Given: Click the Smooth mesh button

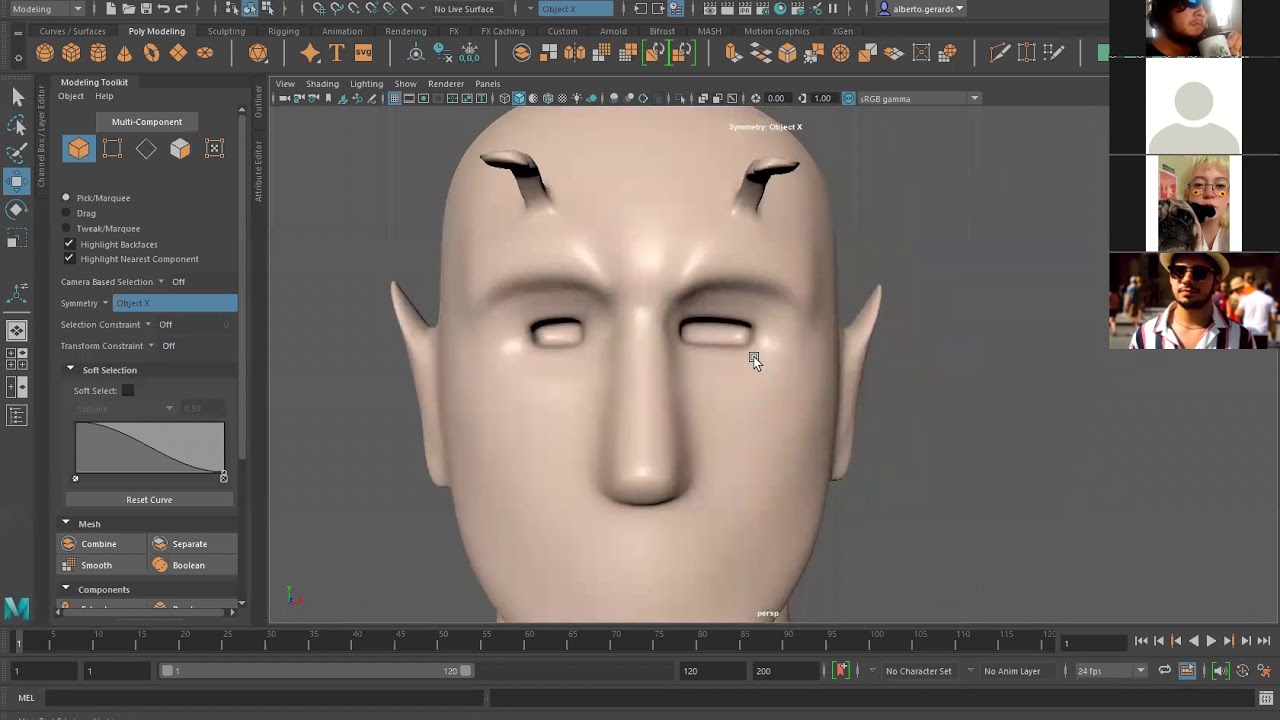Looking at the screenshot, I should coord(100,565).
